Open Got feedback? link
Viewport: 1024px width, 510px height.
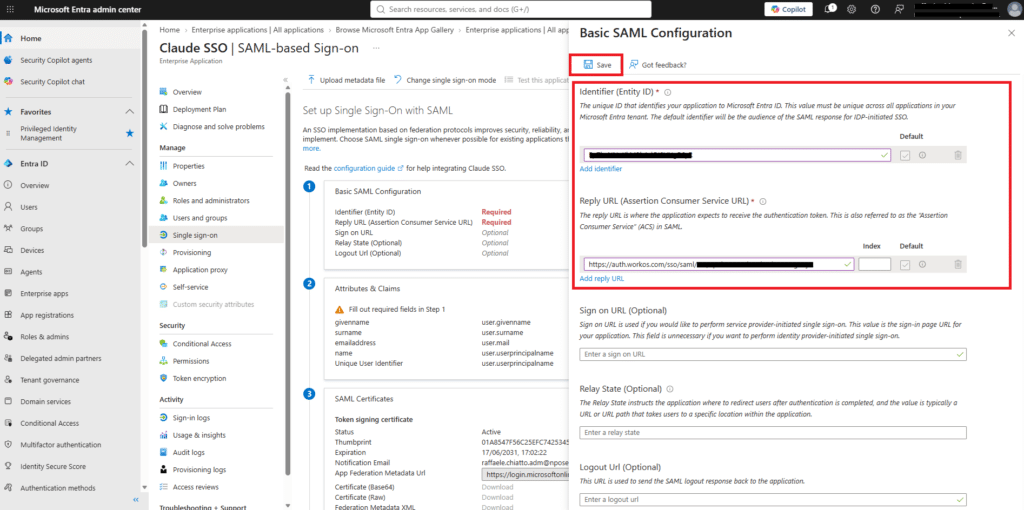pos(657,65)
